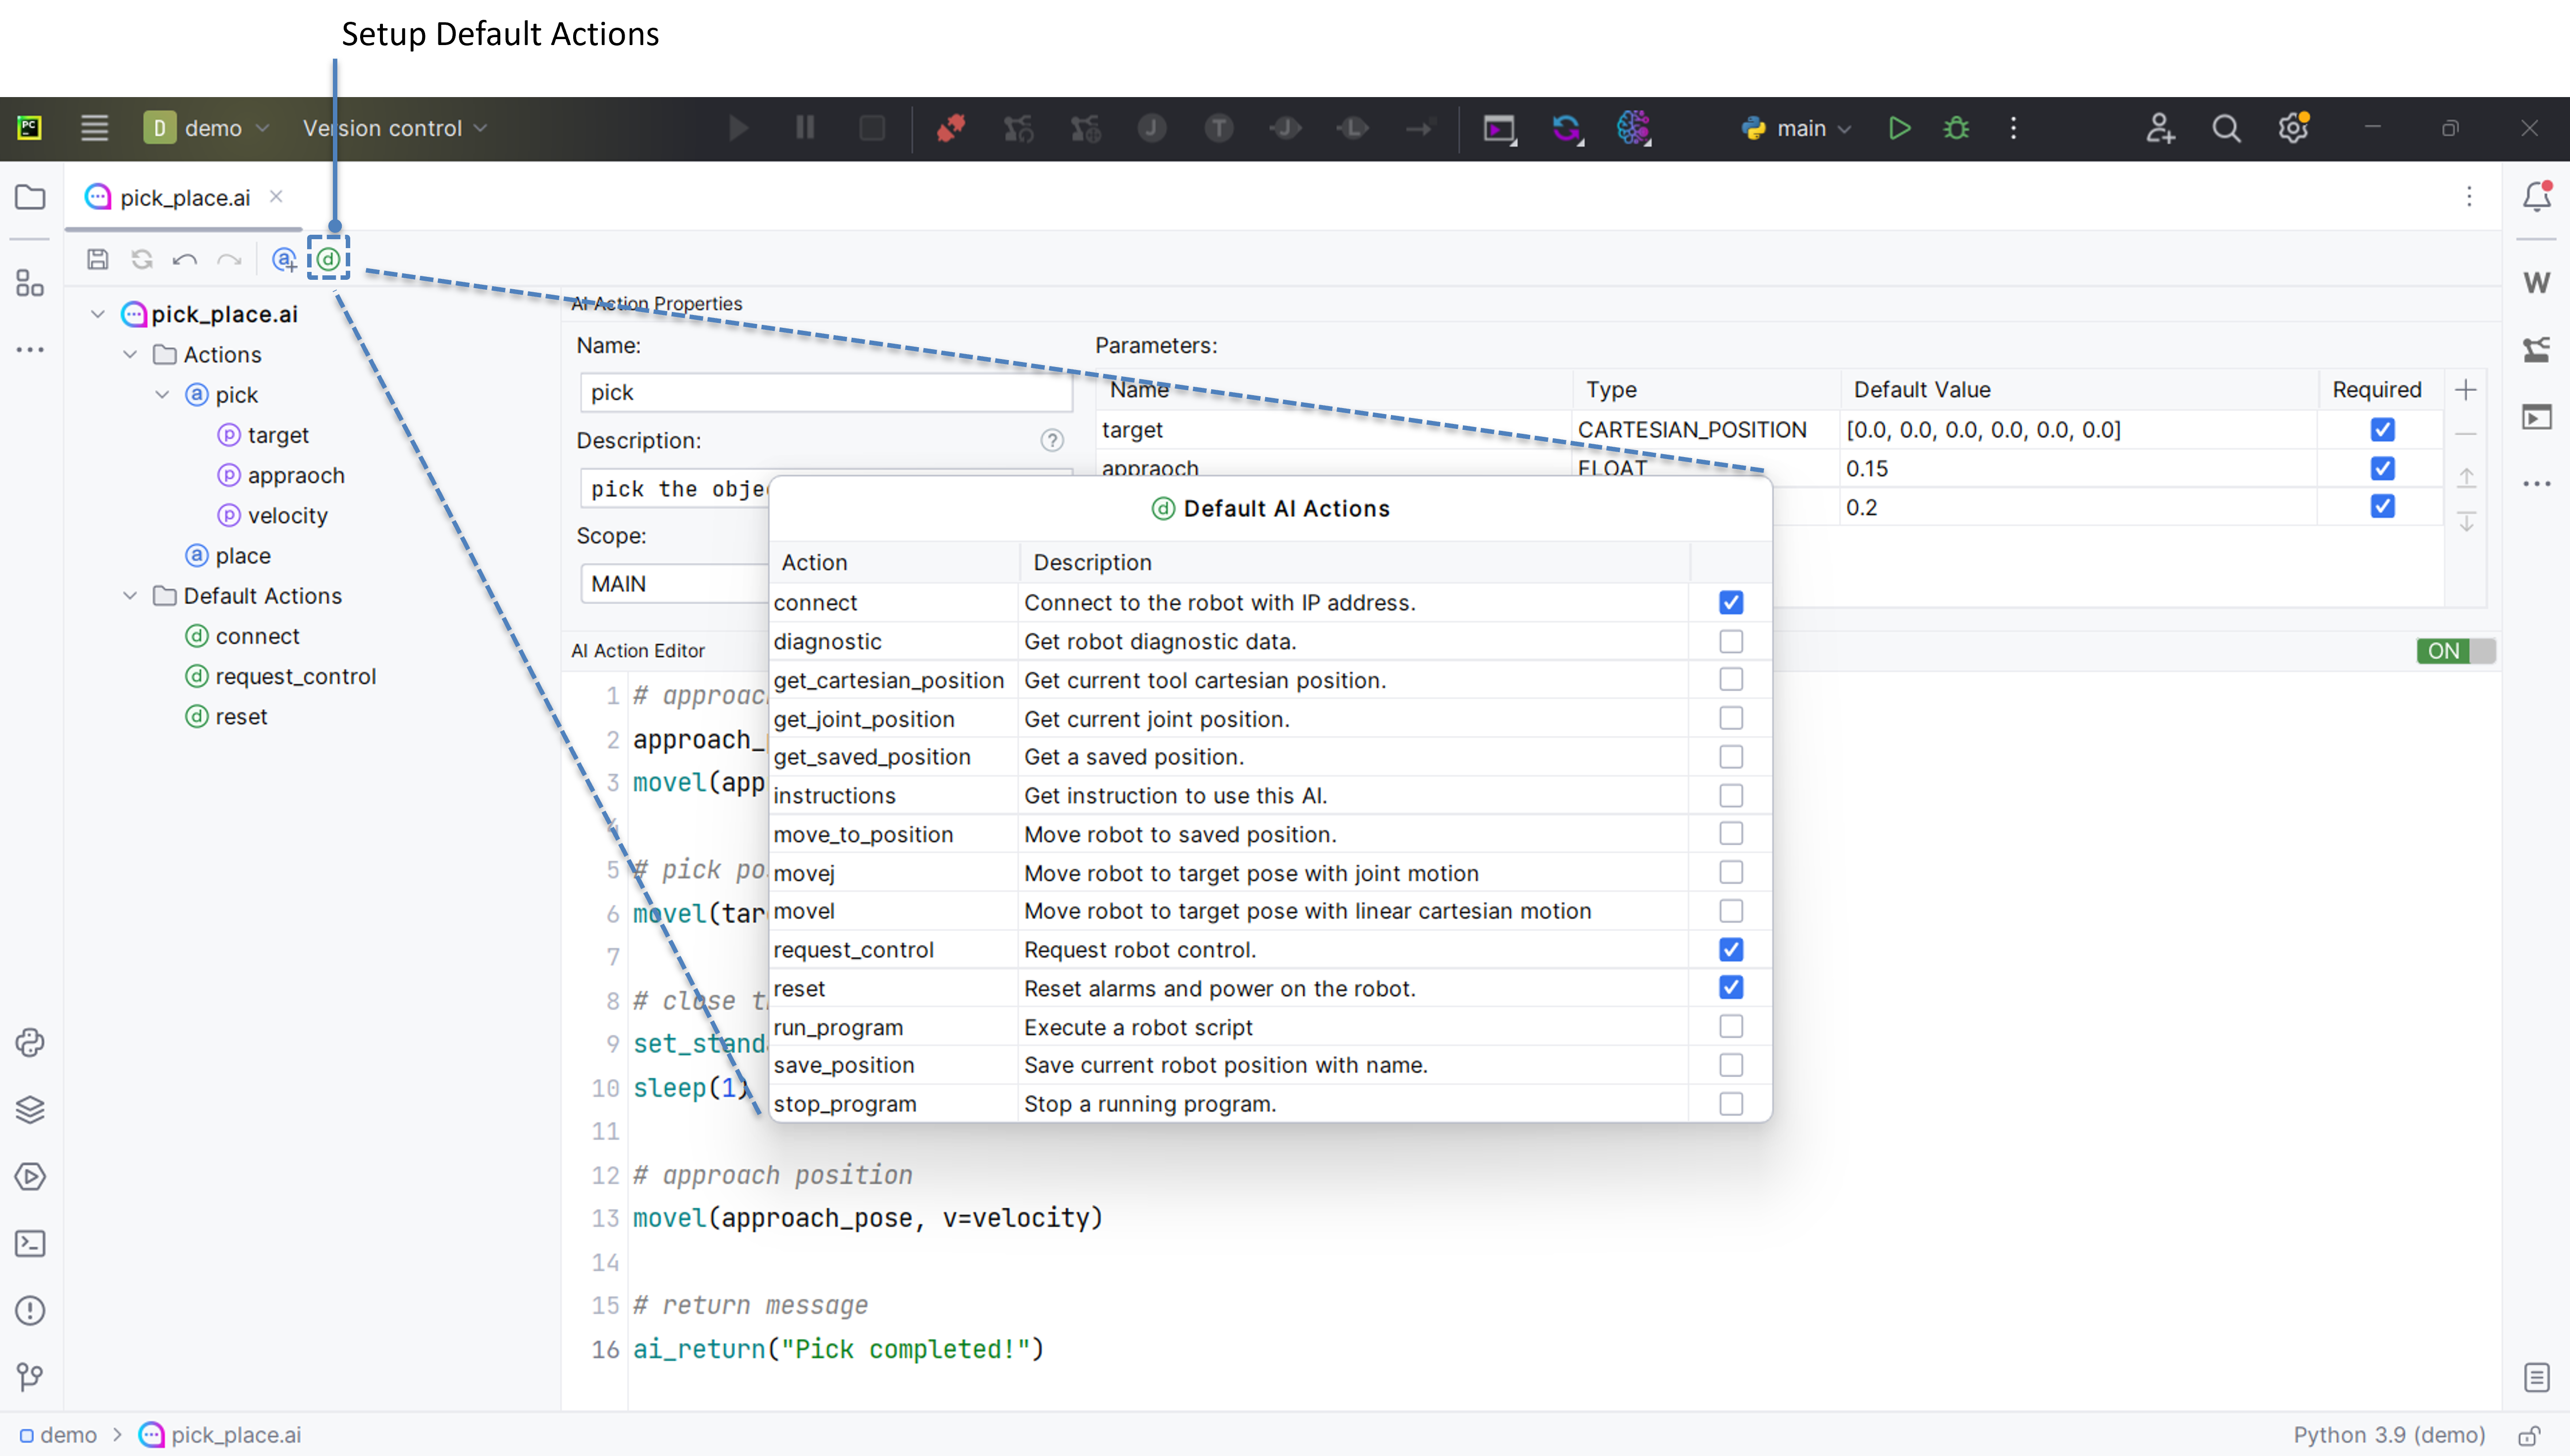Enable the diagnostic action checkbox
2570x1456 pixels.
click(1731, 641)
